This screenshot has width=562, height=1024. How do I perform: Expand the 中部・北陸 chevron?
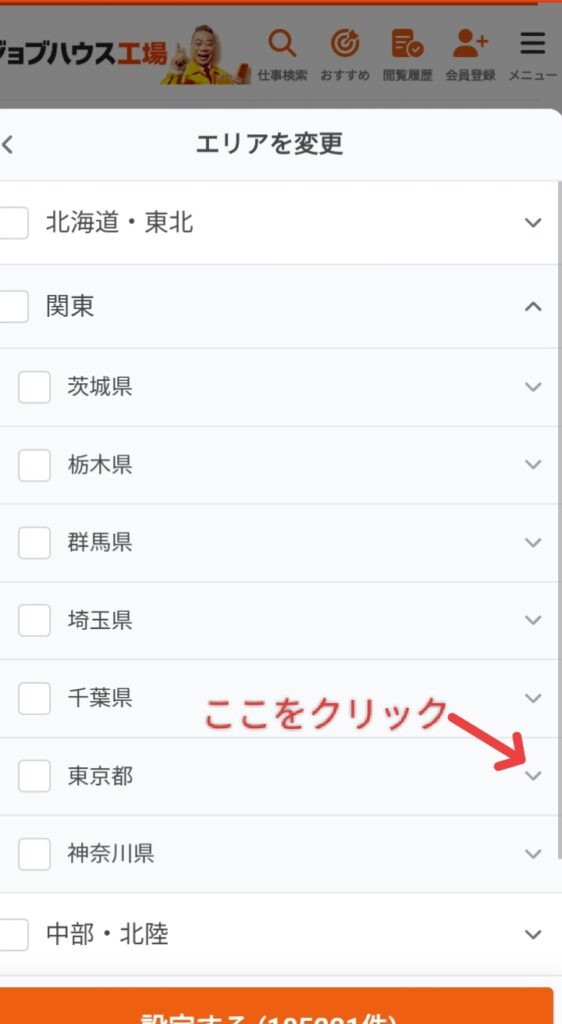(533, 935)
